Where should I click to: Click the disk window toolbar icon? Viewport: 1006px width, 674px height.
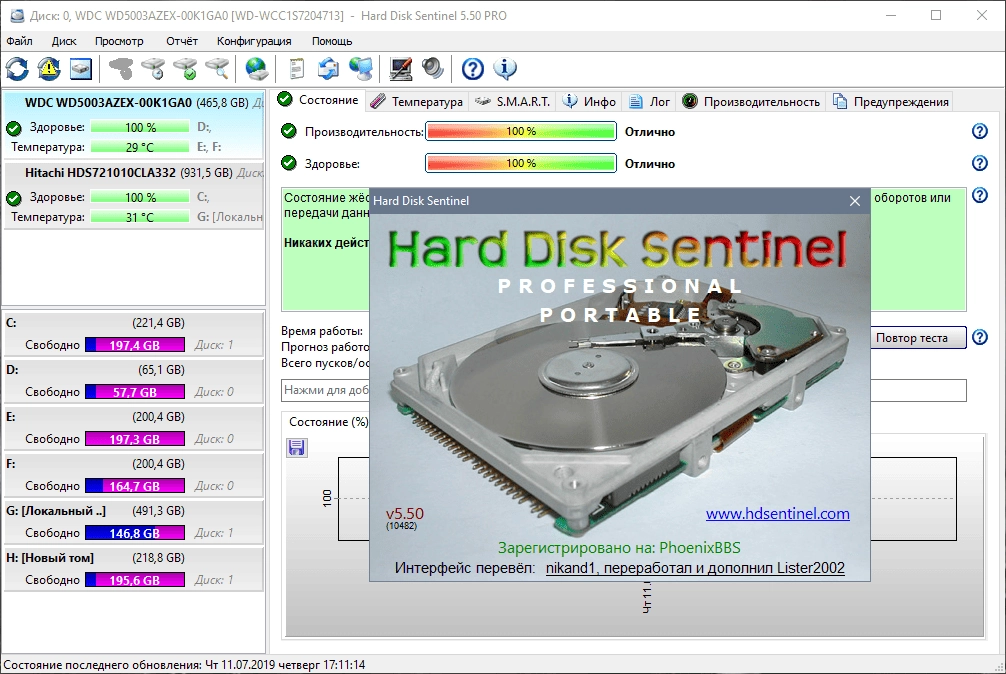click(81, 69)
